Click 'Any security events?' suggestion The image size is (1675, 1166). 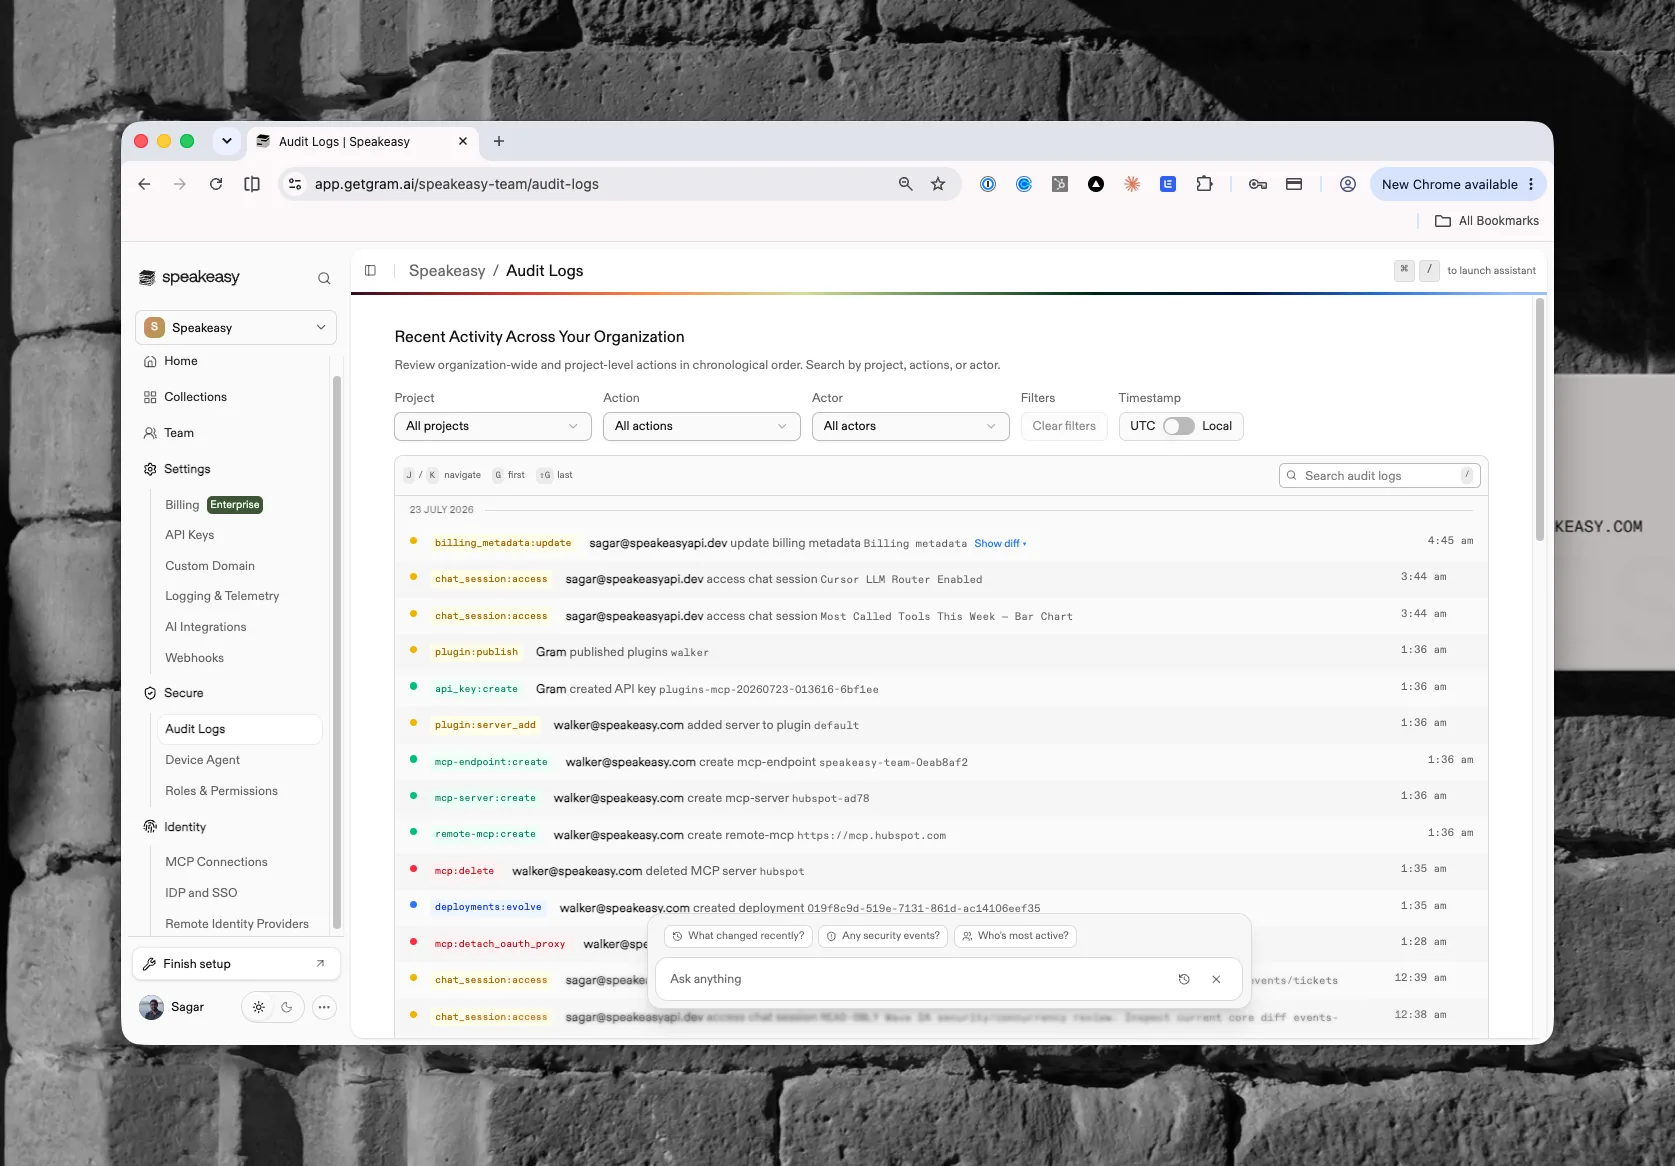883,936
